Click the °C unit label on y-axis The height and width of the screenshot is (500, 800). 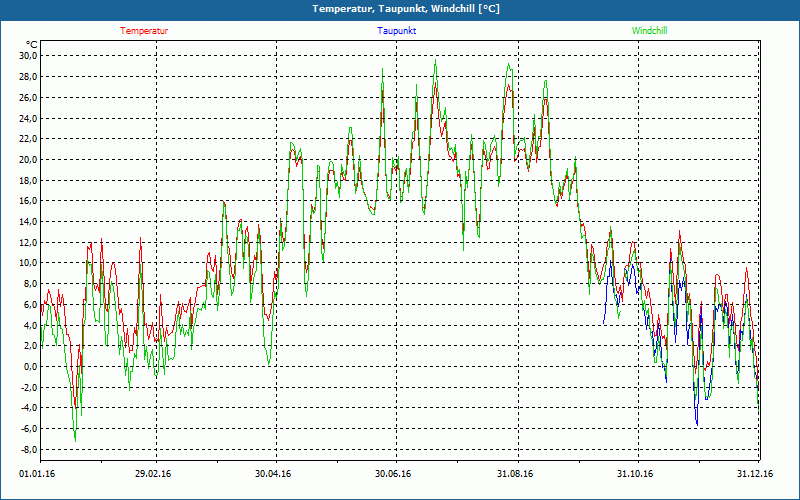[x=32, y=44]
